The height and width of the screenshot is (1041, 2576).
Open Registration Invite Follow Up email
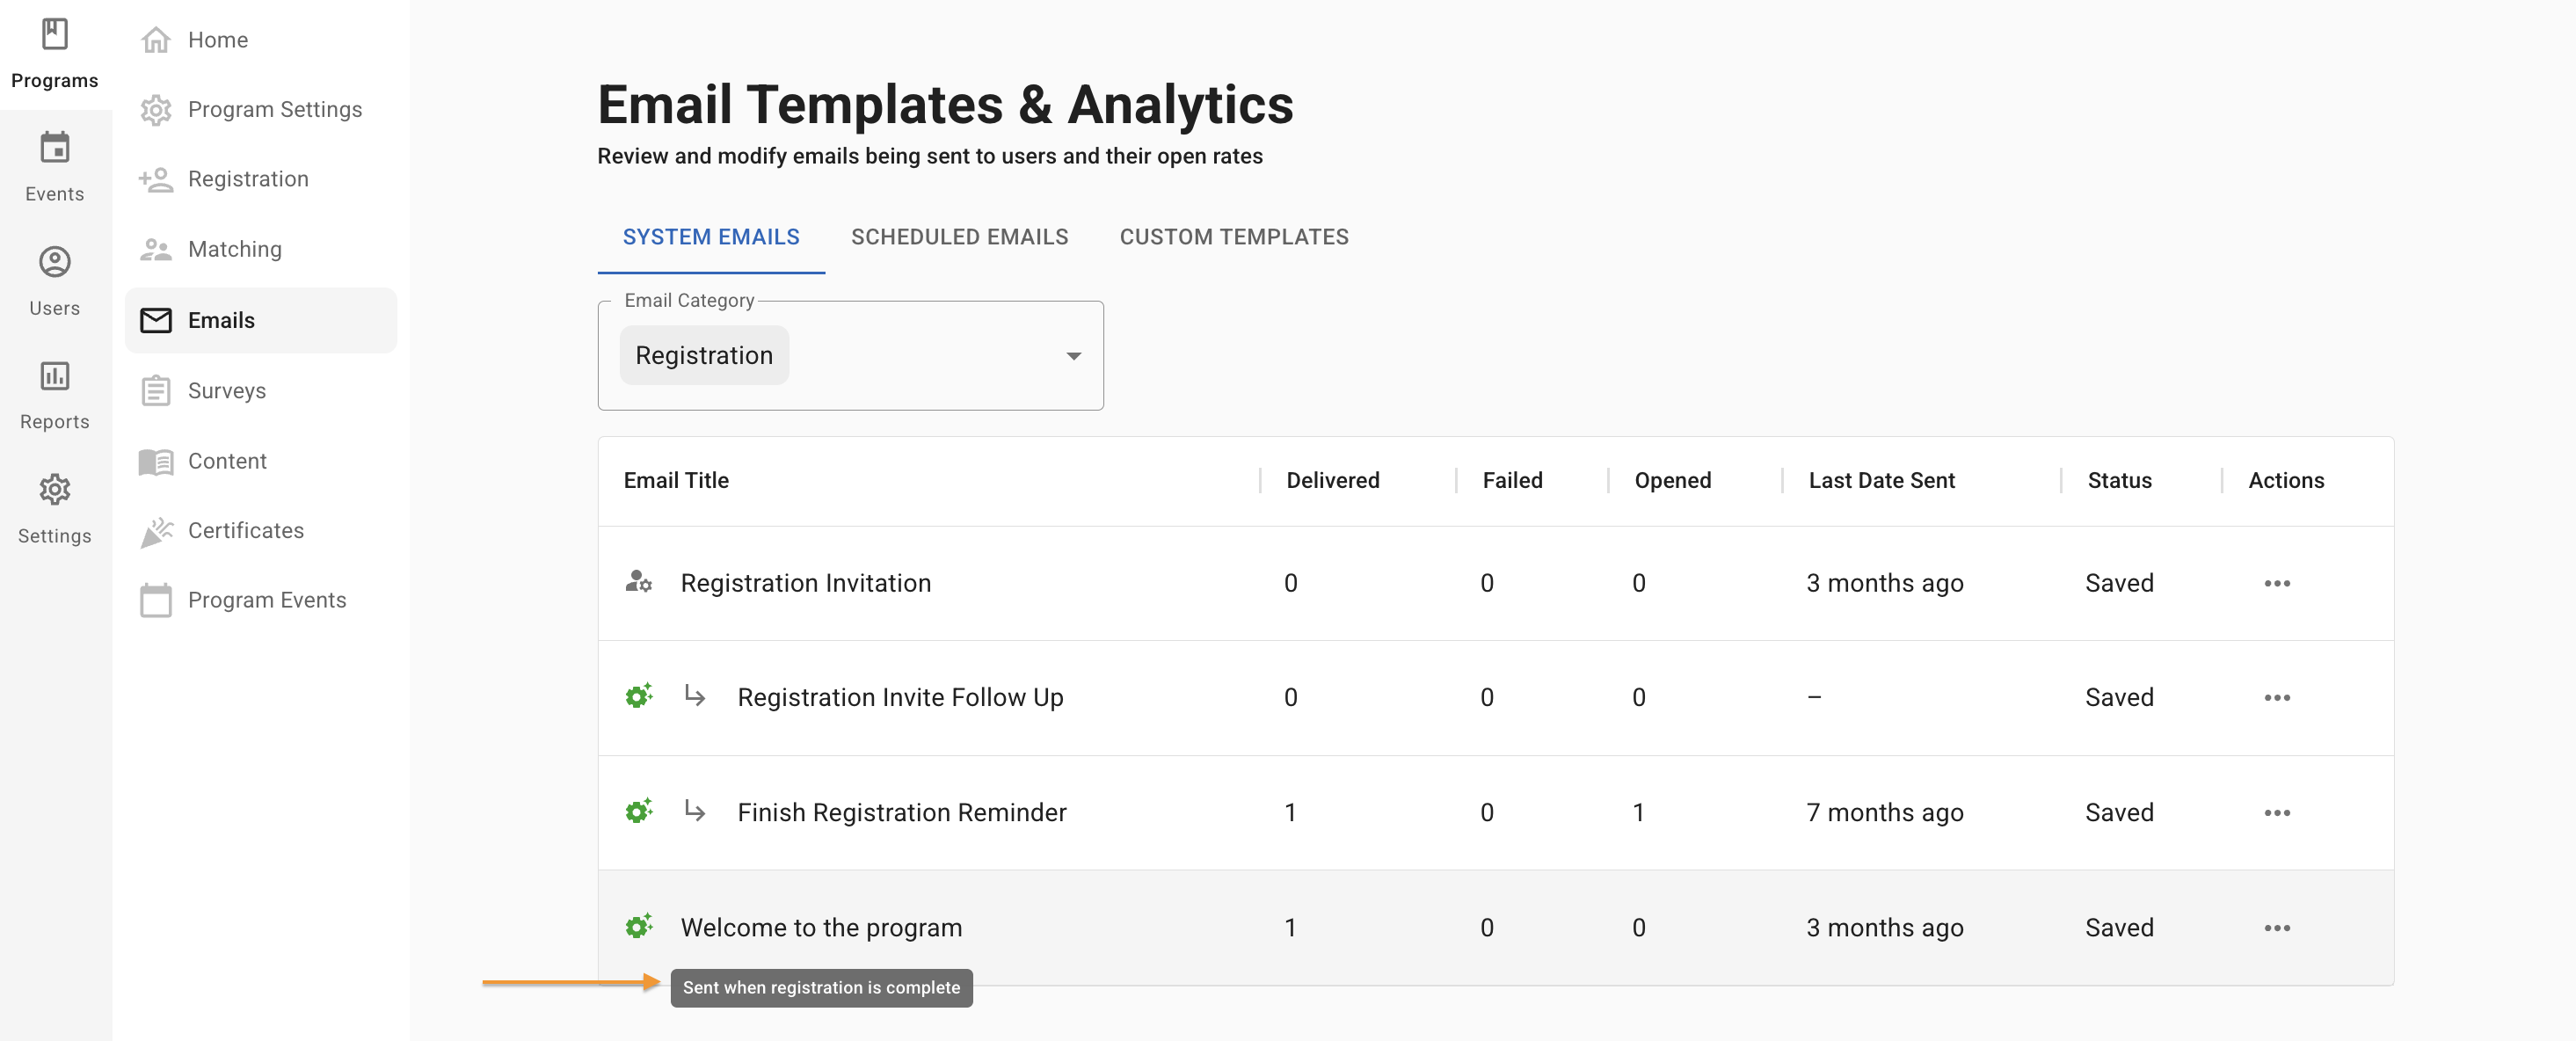click(899, 697)
